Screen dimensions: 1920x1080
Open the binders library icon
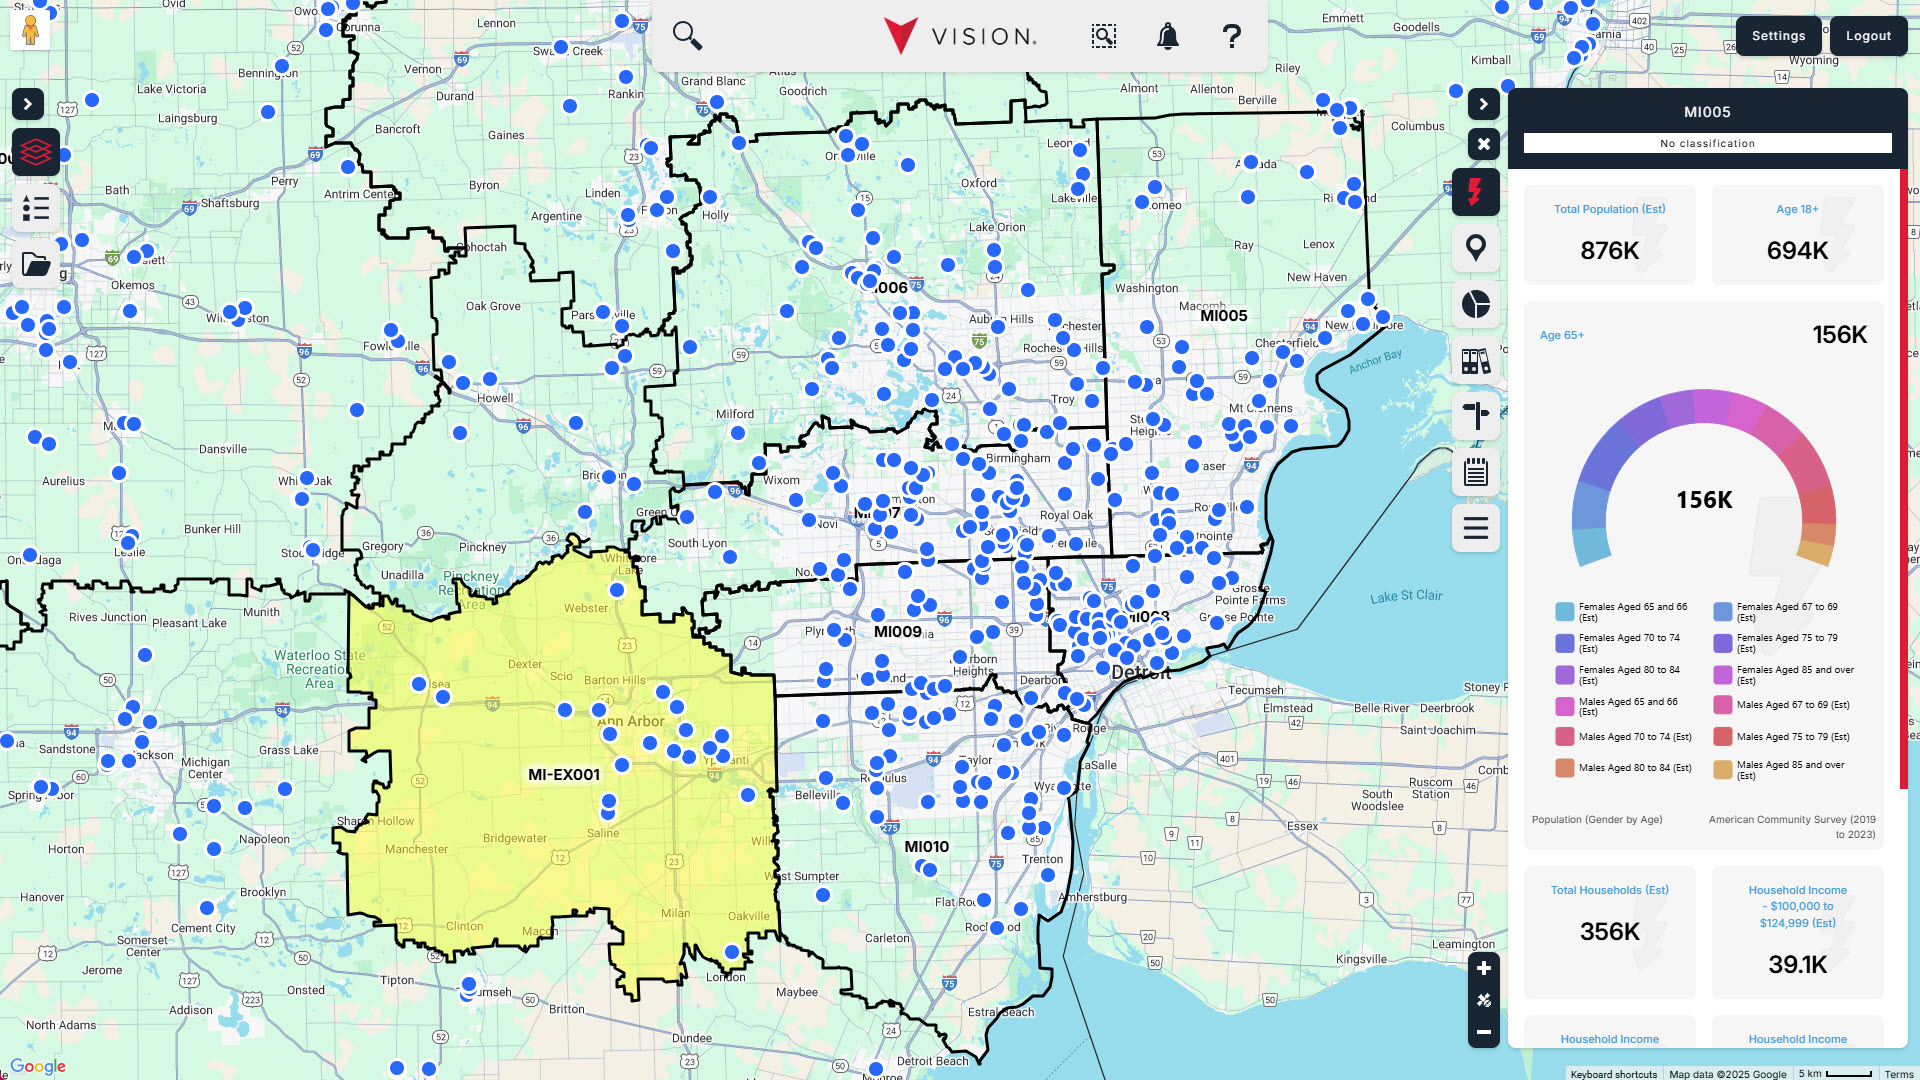click(1475, 360)
